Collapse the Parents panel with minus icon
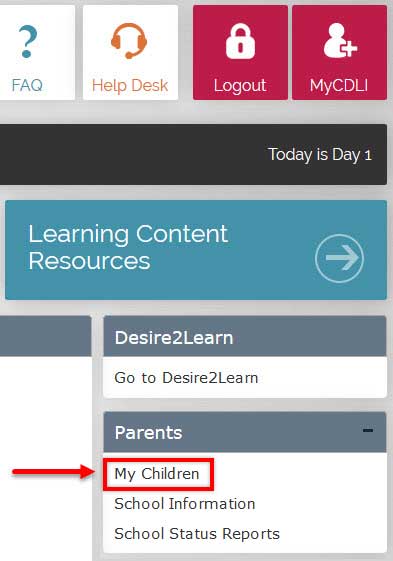This screenshot has width=393, height=561. pos(368,430)
